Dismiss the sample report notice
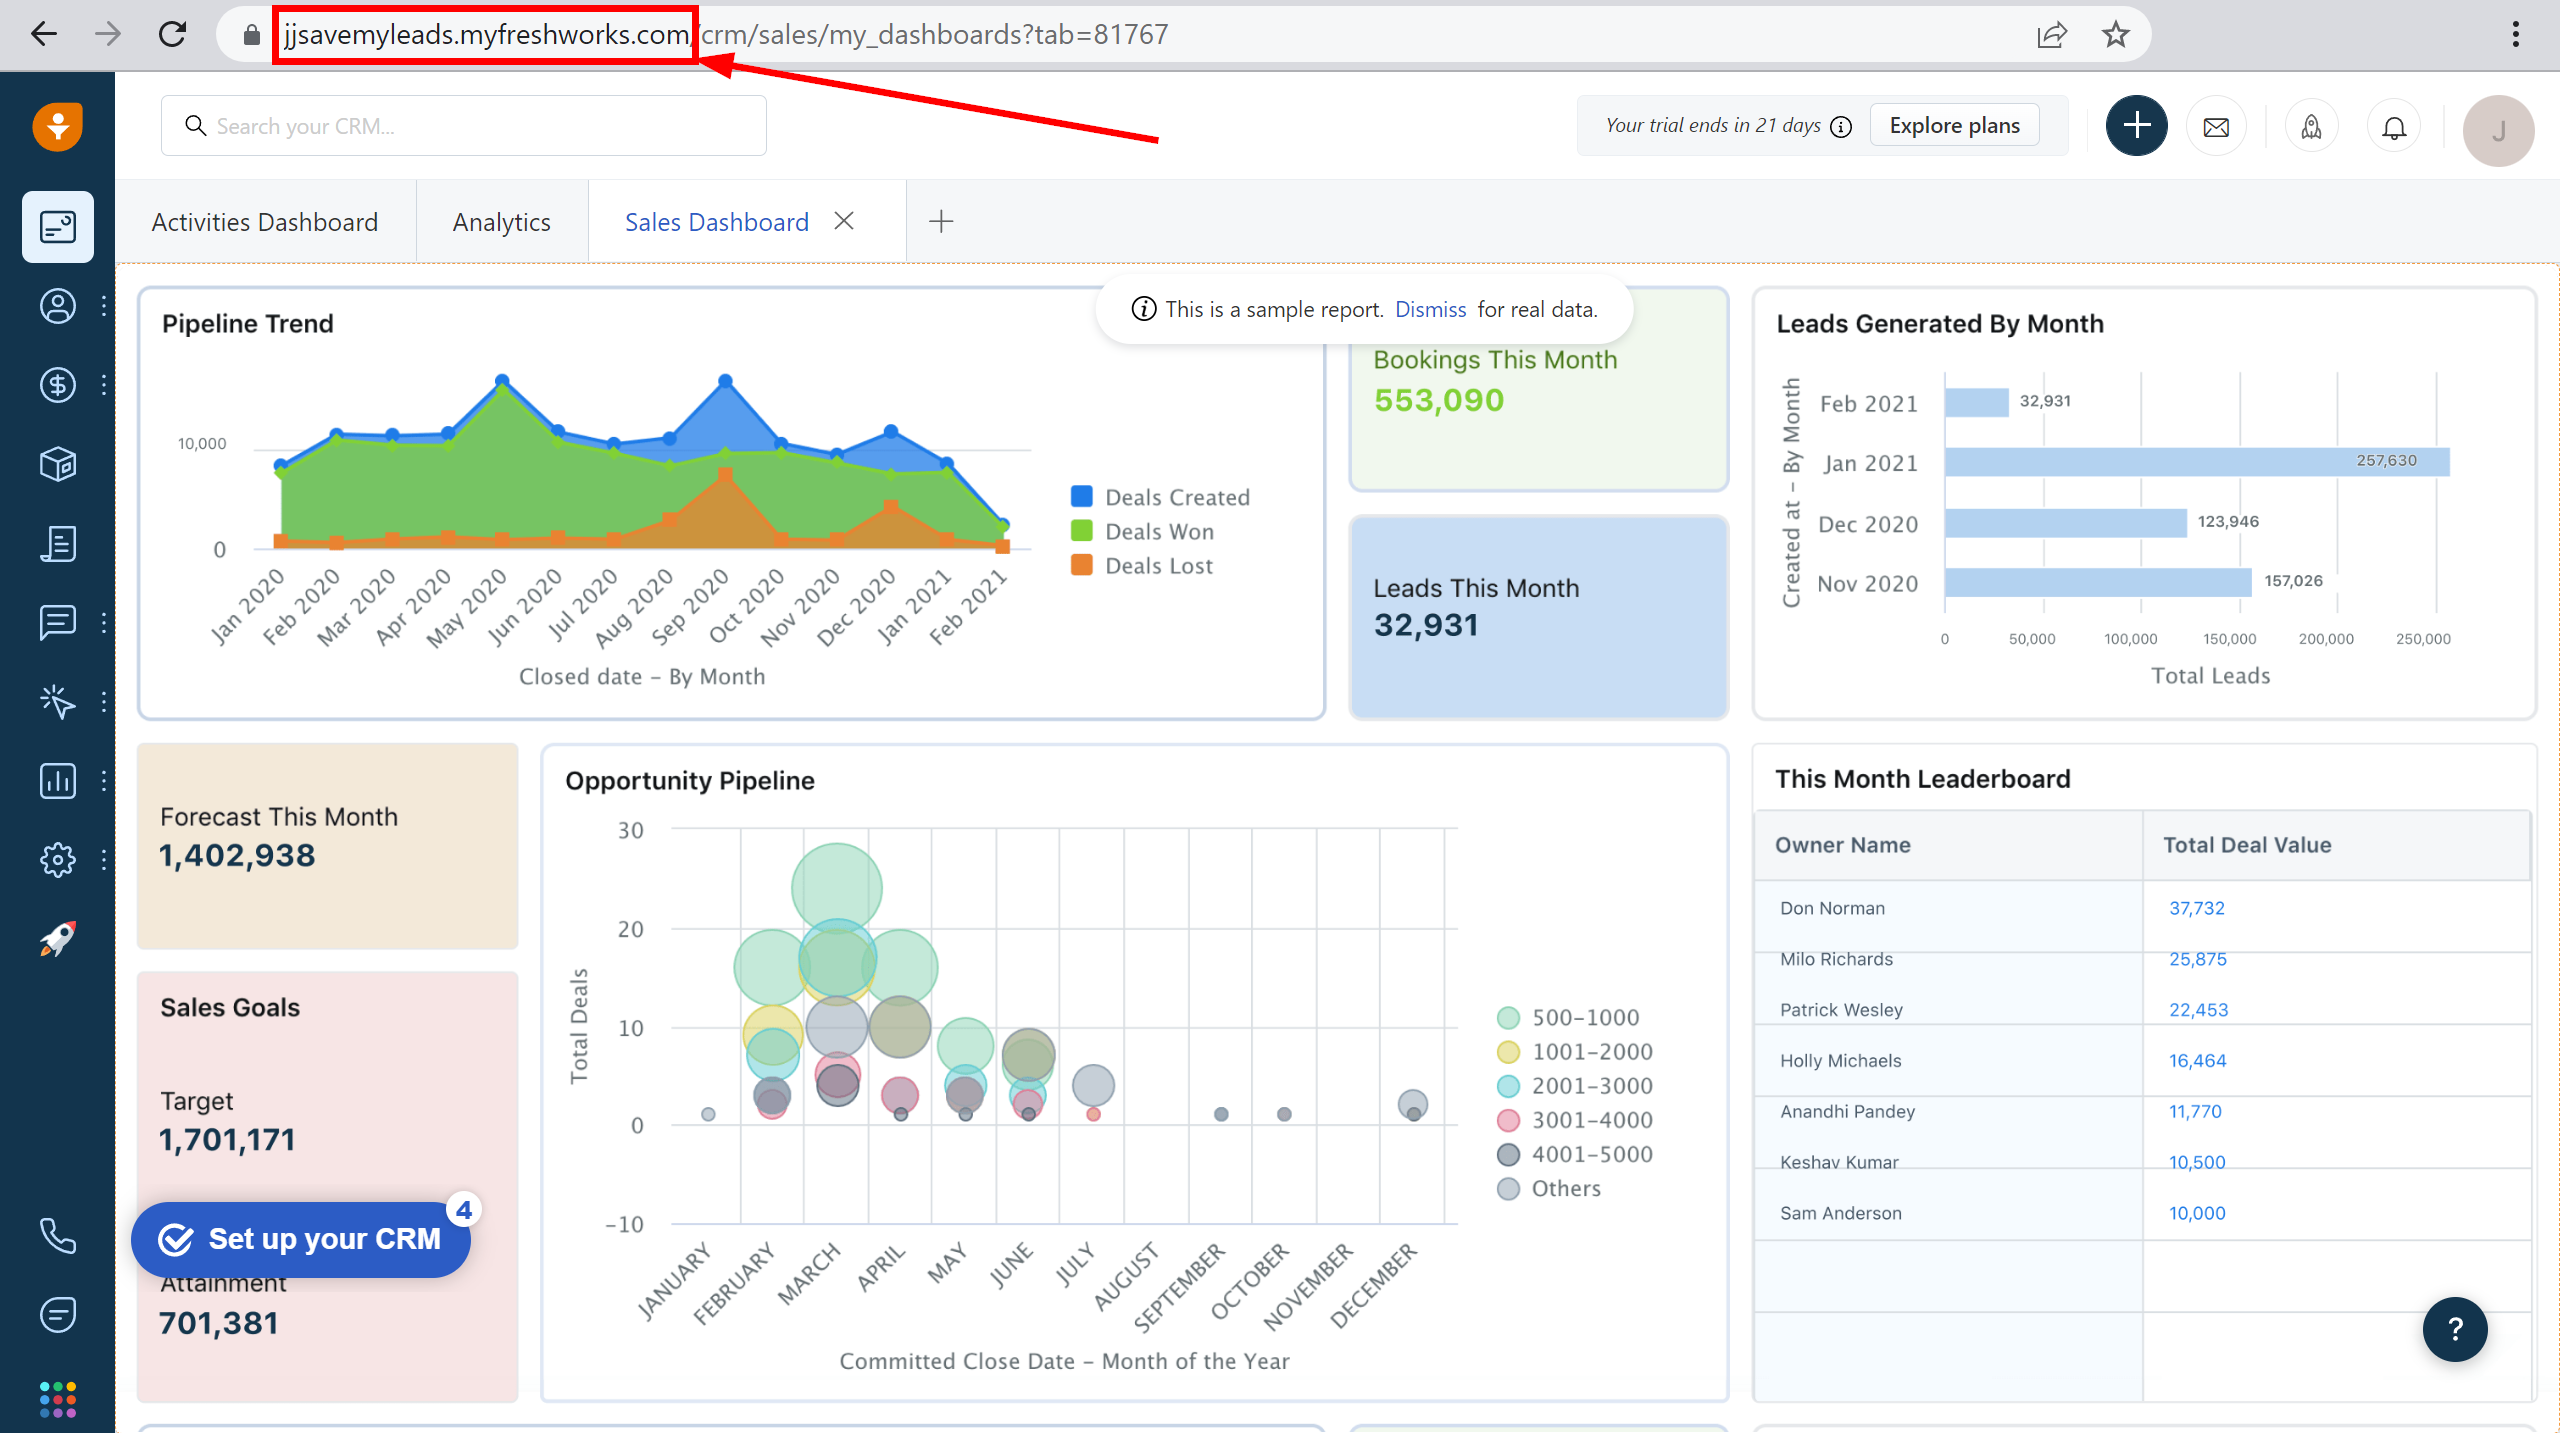 click(x=1430, y=310)
